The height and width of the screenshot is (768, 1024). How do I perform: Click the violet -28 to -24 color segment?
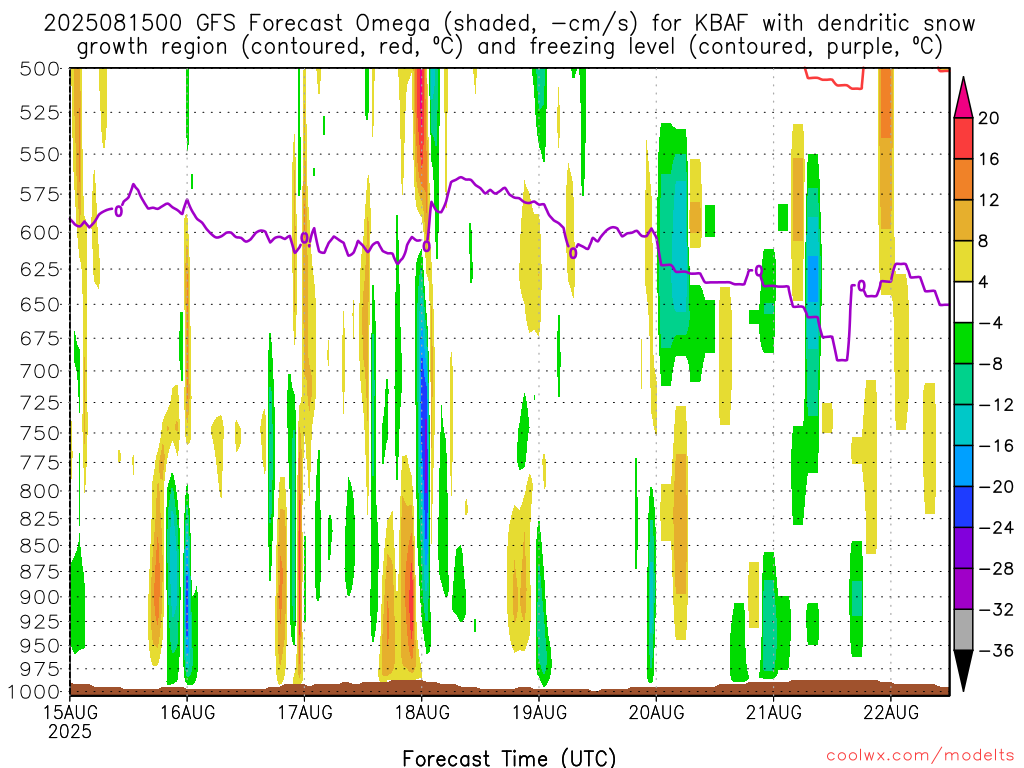click(x=963, y=548)
